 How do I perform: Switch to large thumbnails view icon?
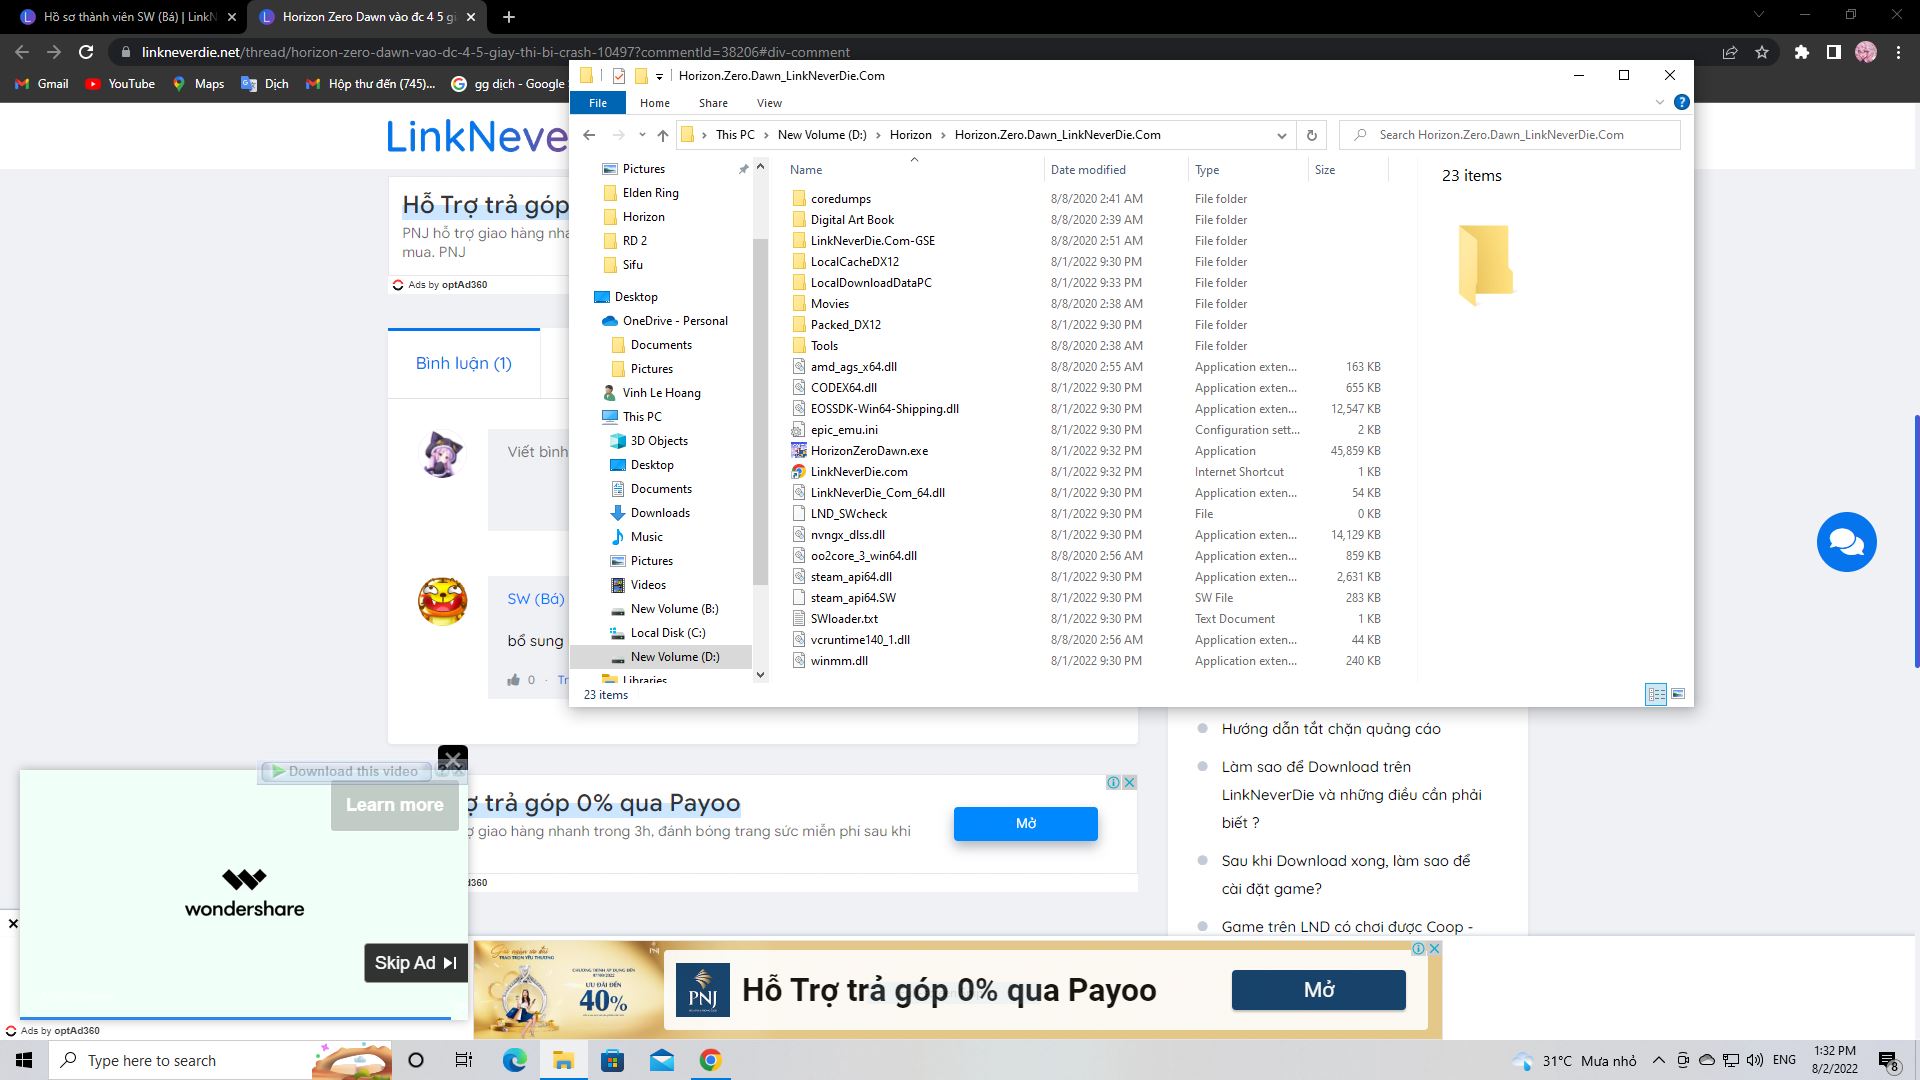tap(1678, 694)
